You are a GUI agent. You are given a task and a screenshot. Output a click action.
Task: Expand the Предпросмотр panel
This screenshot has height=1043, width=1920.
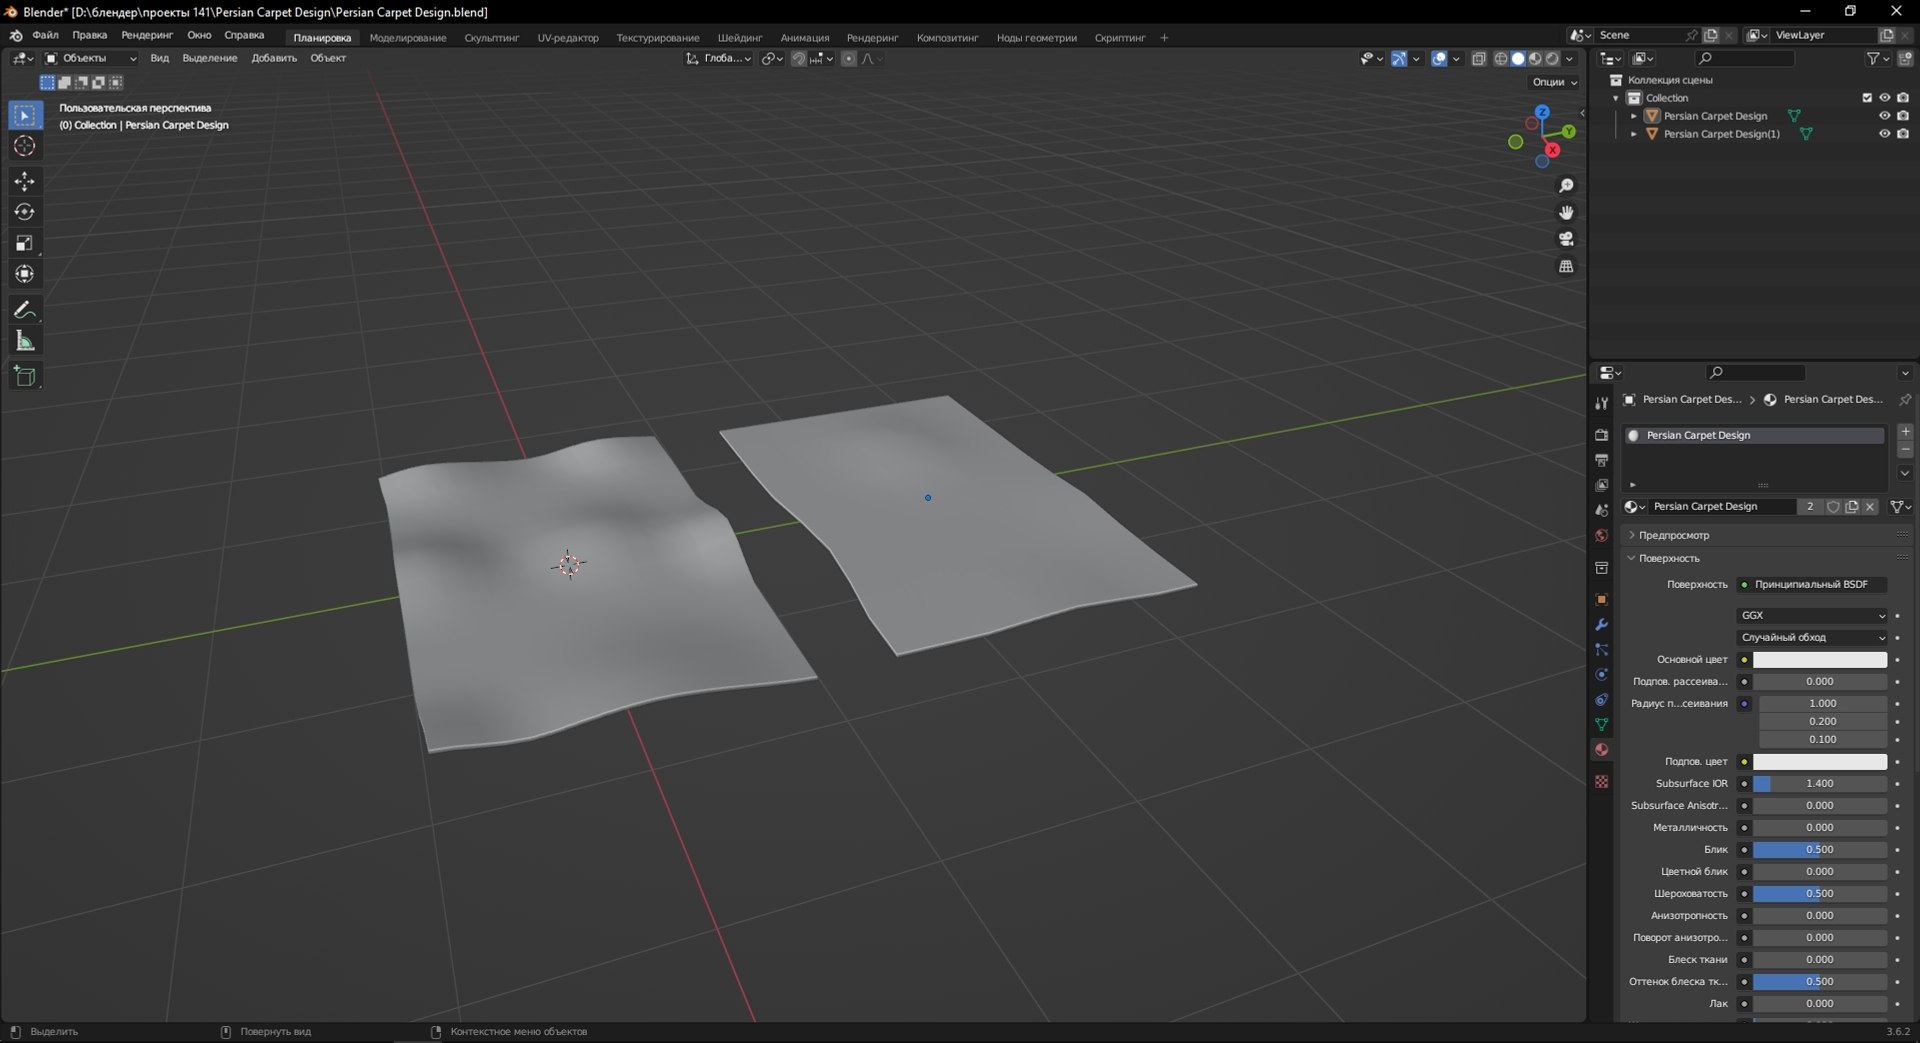pos(1764,535)
